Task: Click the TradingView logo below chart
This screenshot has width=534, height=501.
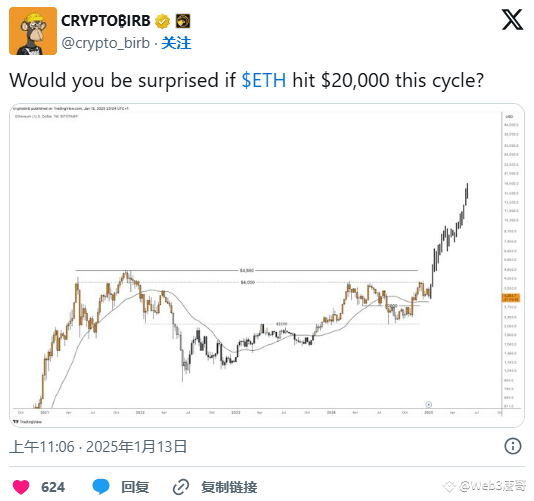Action: (27, 422)
